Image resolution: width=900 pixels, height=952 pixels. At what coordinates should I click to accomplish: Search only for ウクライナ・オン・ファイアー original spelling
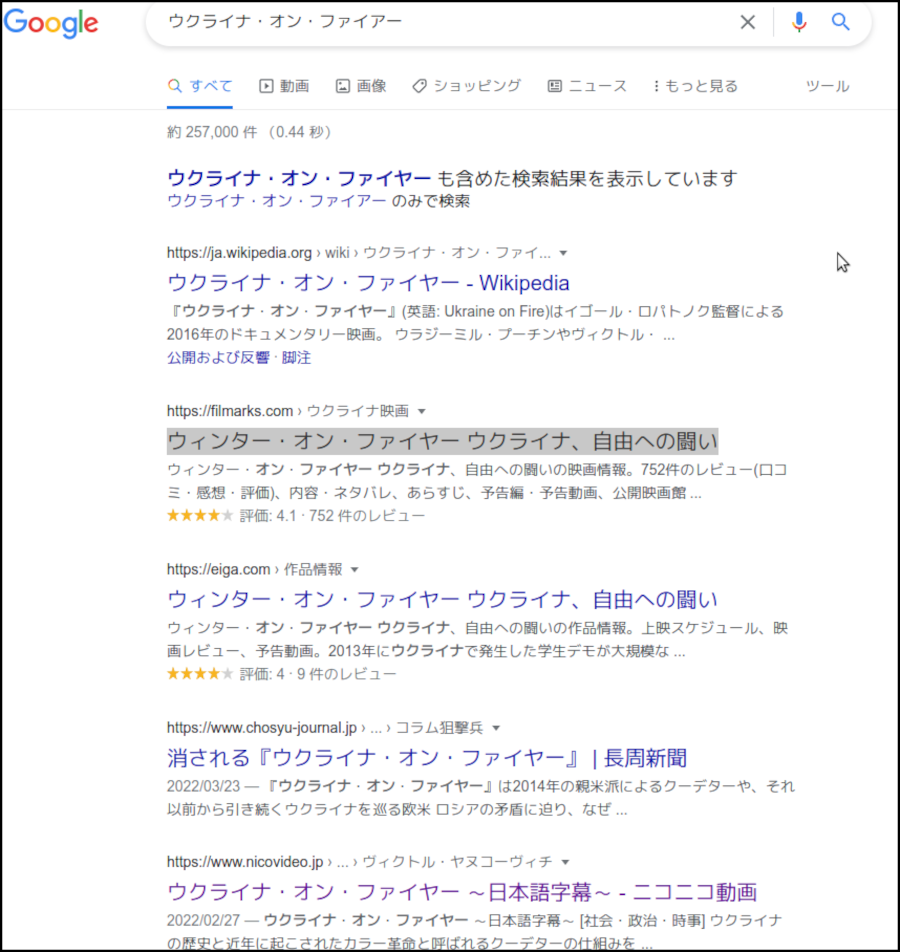point(277,201)
